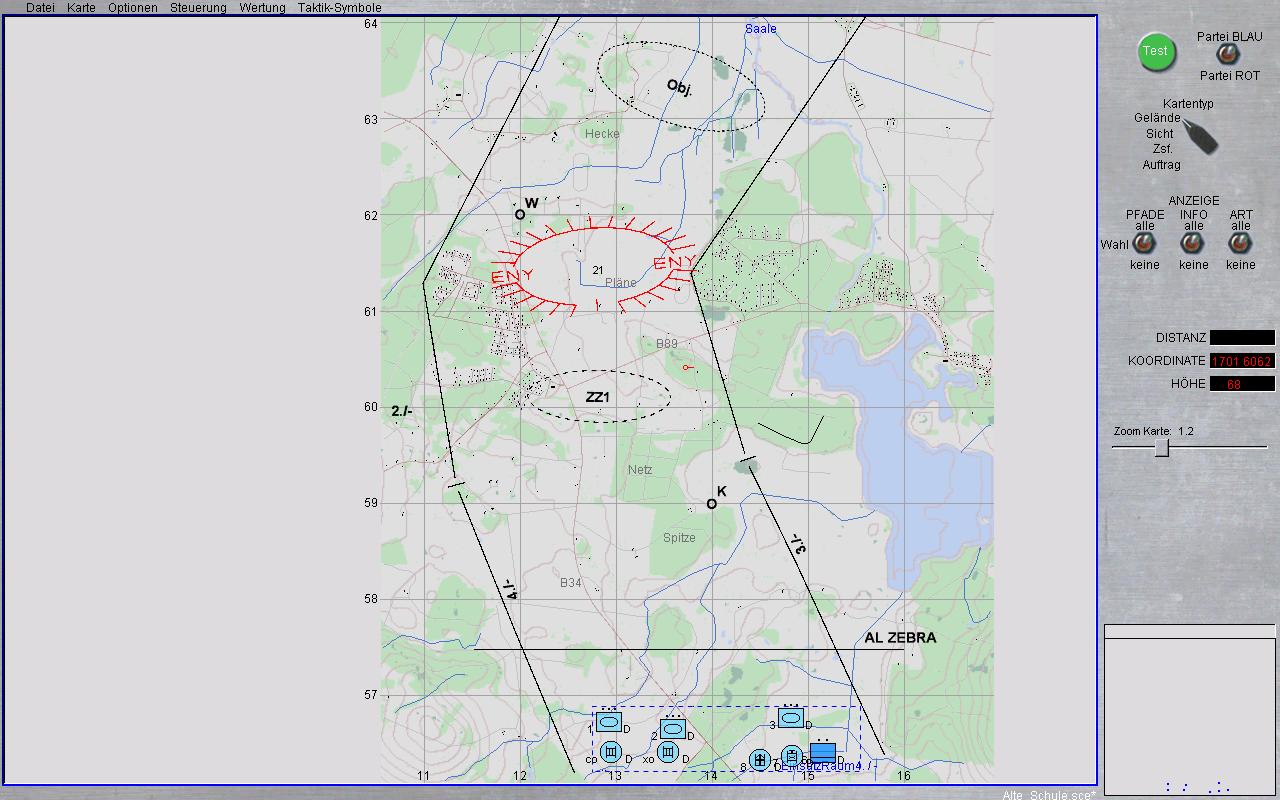
Task: Click the xo circular unit symbol
Action: [x=668, y=752]
